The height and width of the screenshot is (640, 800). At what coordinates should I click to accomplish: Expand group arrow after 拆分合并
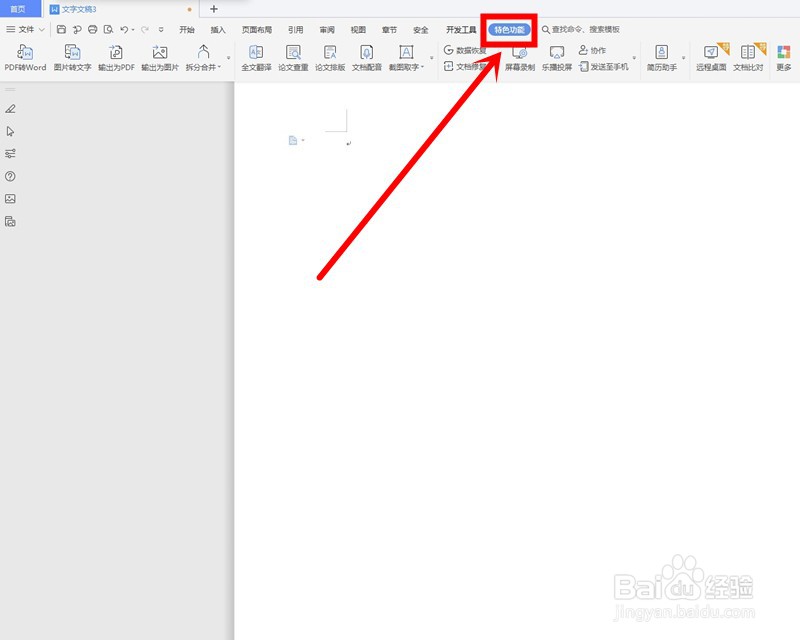229,58
